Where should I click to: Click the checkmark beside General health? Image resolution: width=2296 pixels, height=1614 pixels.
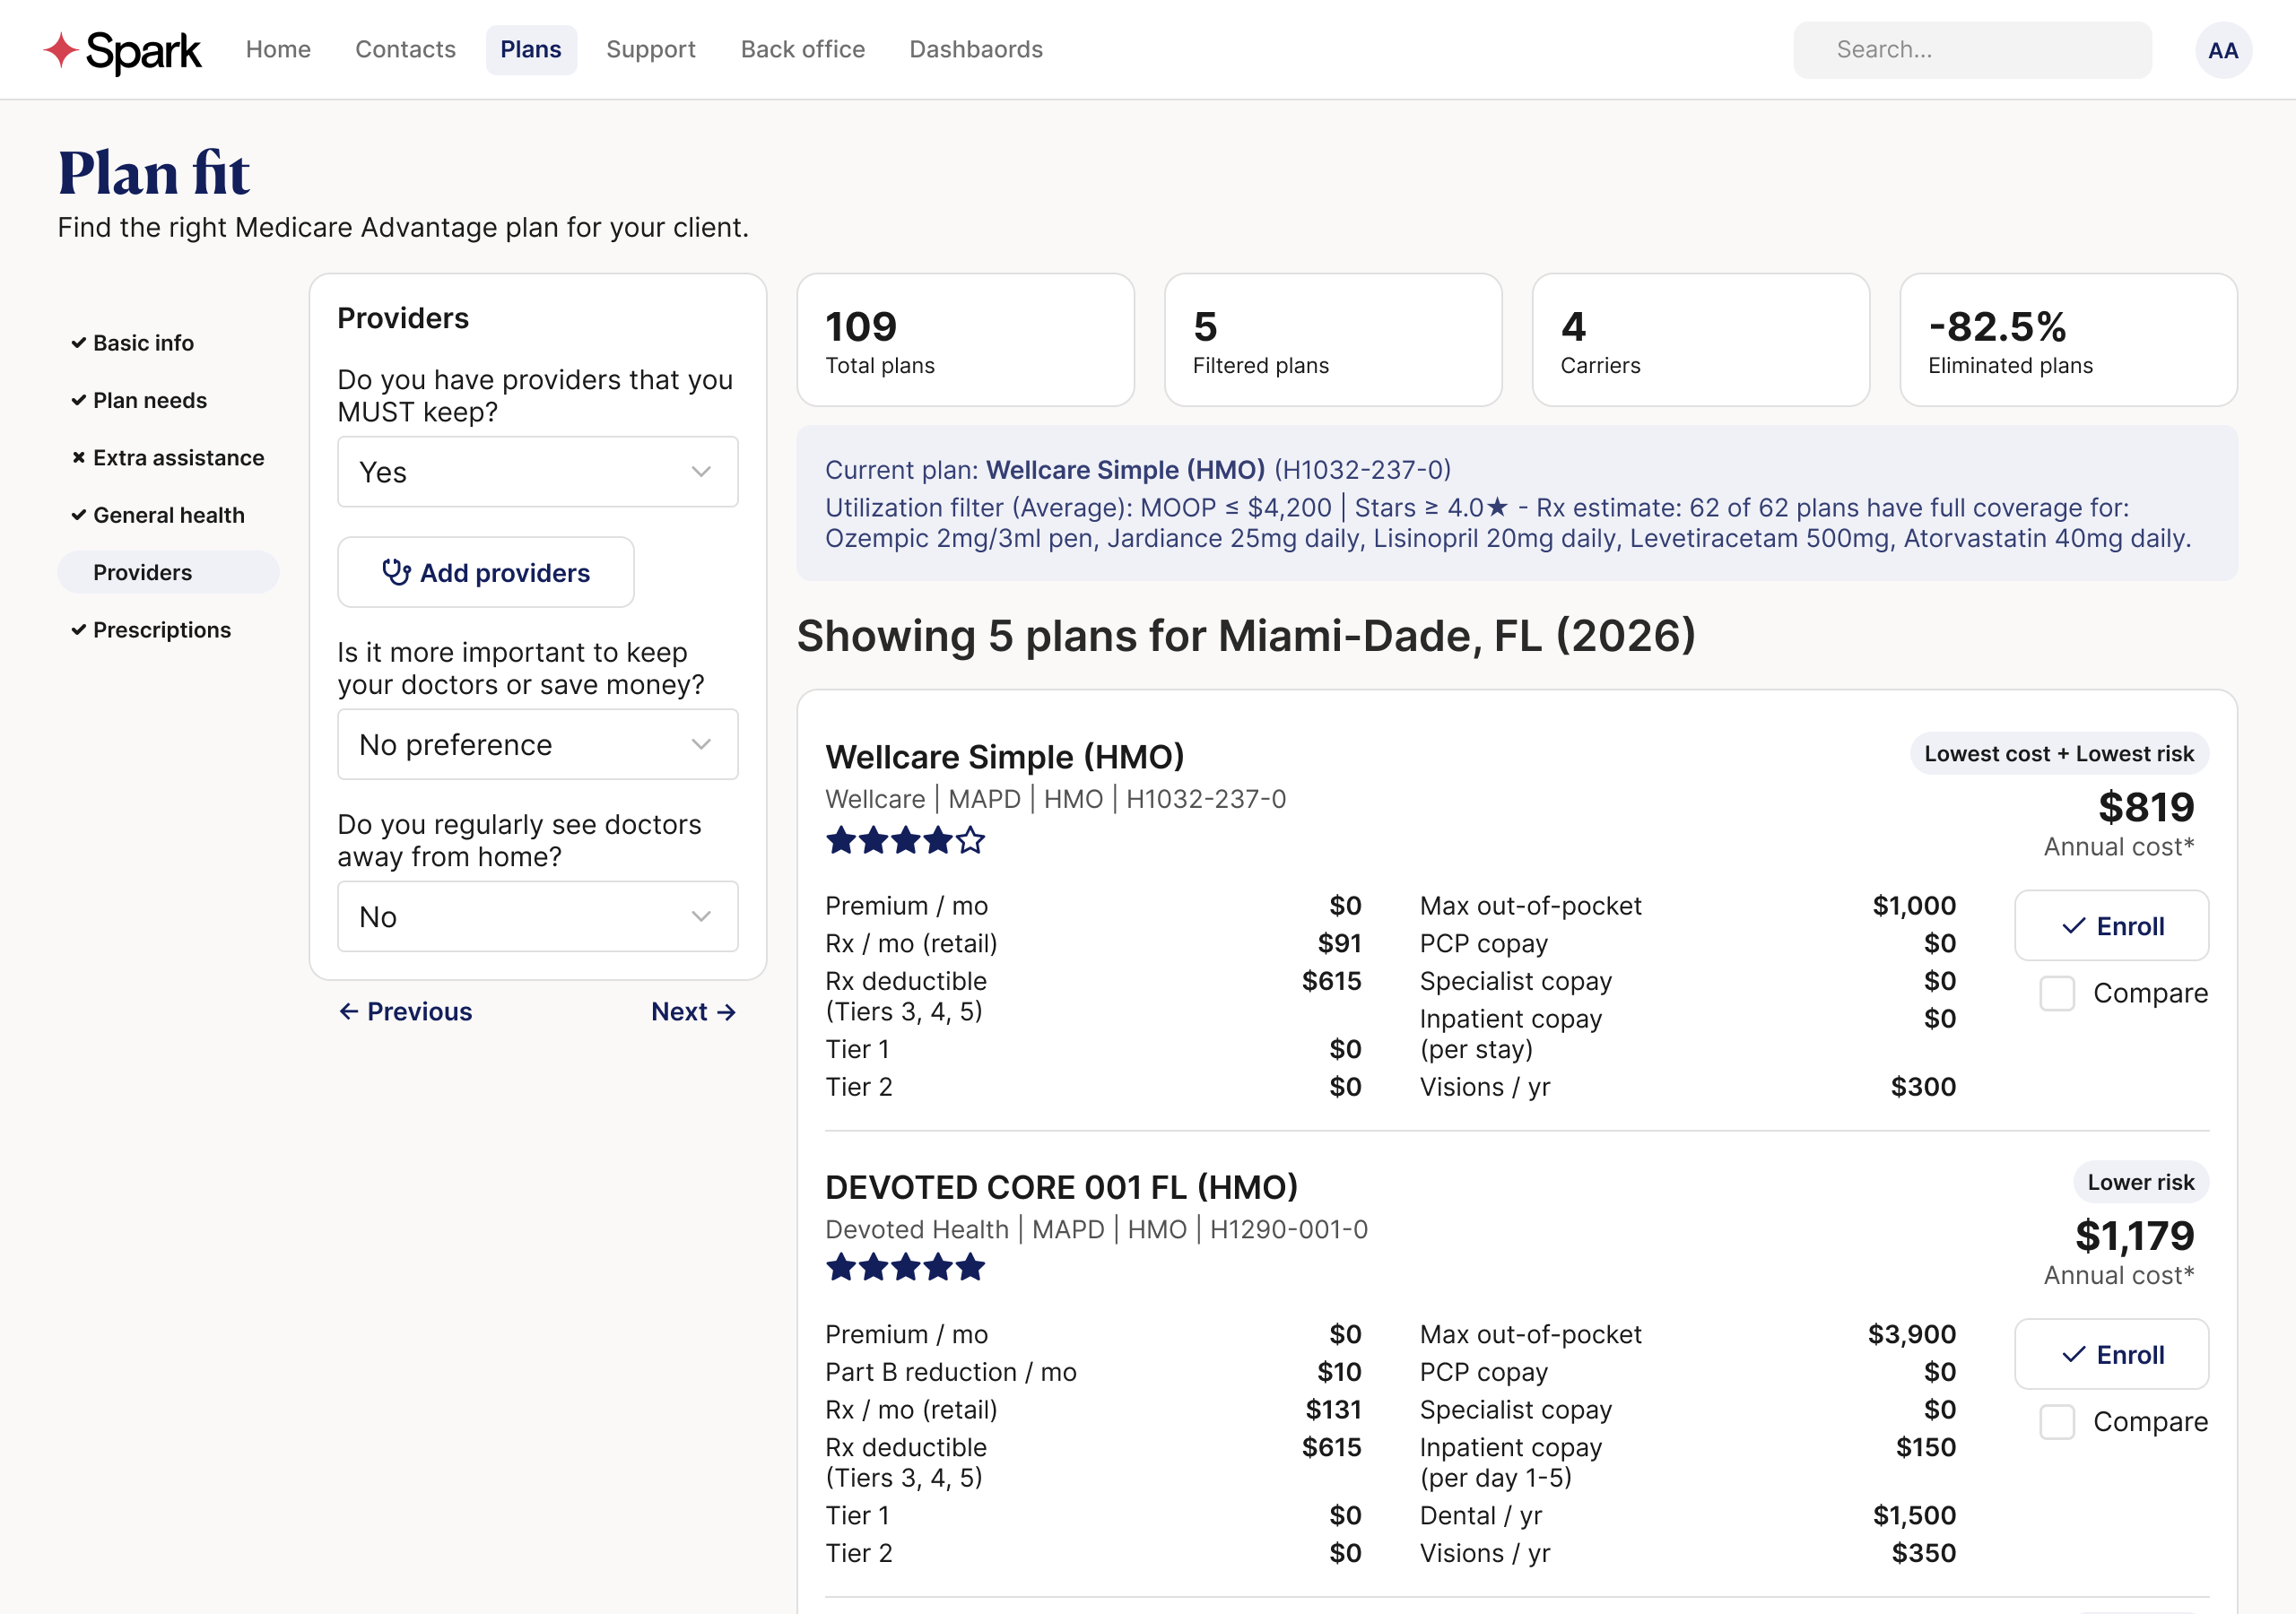click(78, 515)
